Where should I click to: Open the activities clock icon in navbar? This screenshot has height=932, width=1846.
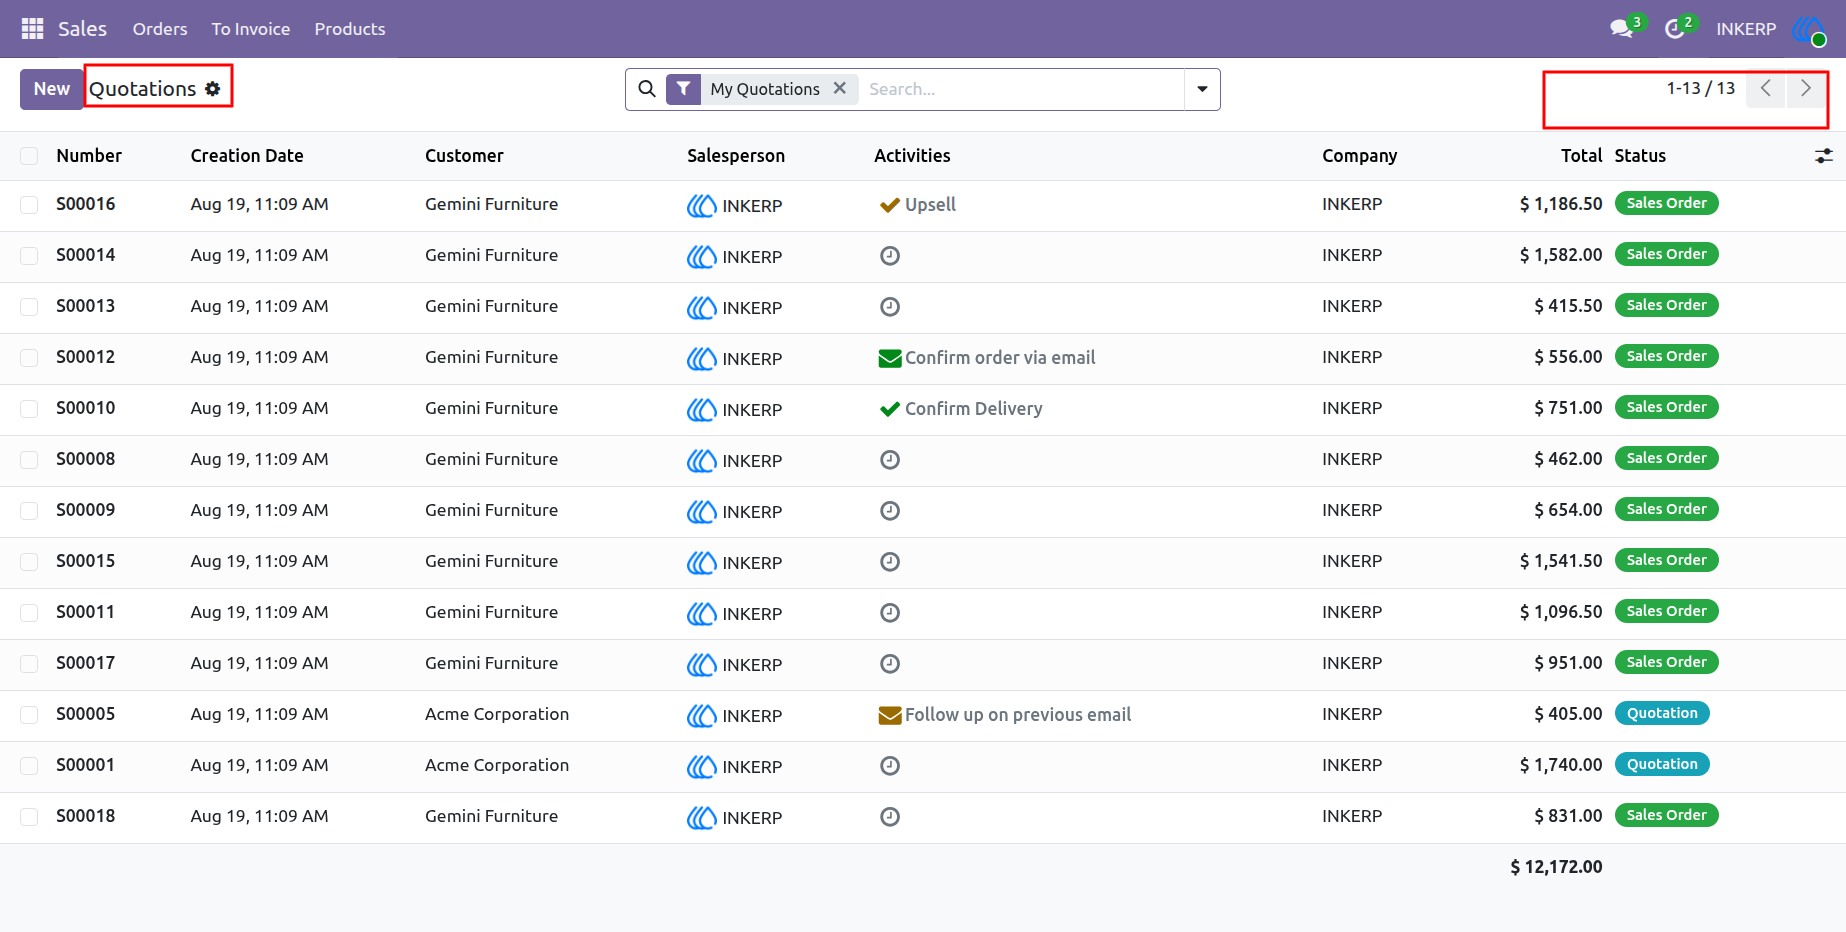tap(1675, 29)
